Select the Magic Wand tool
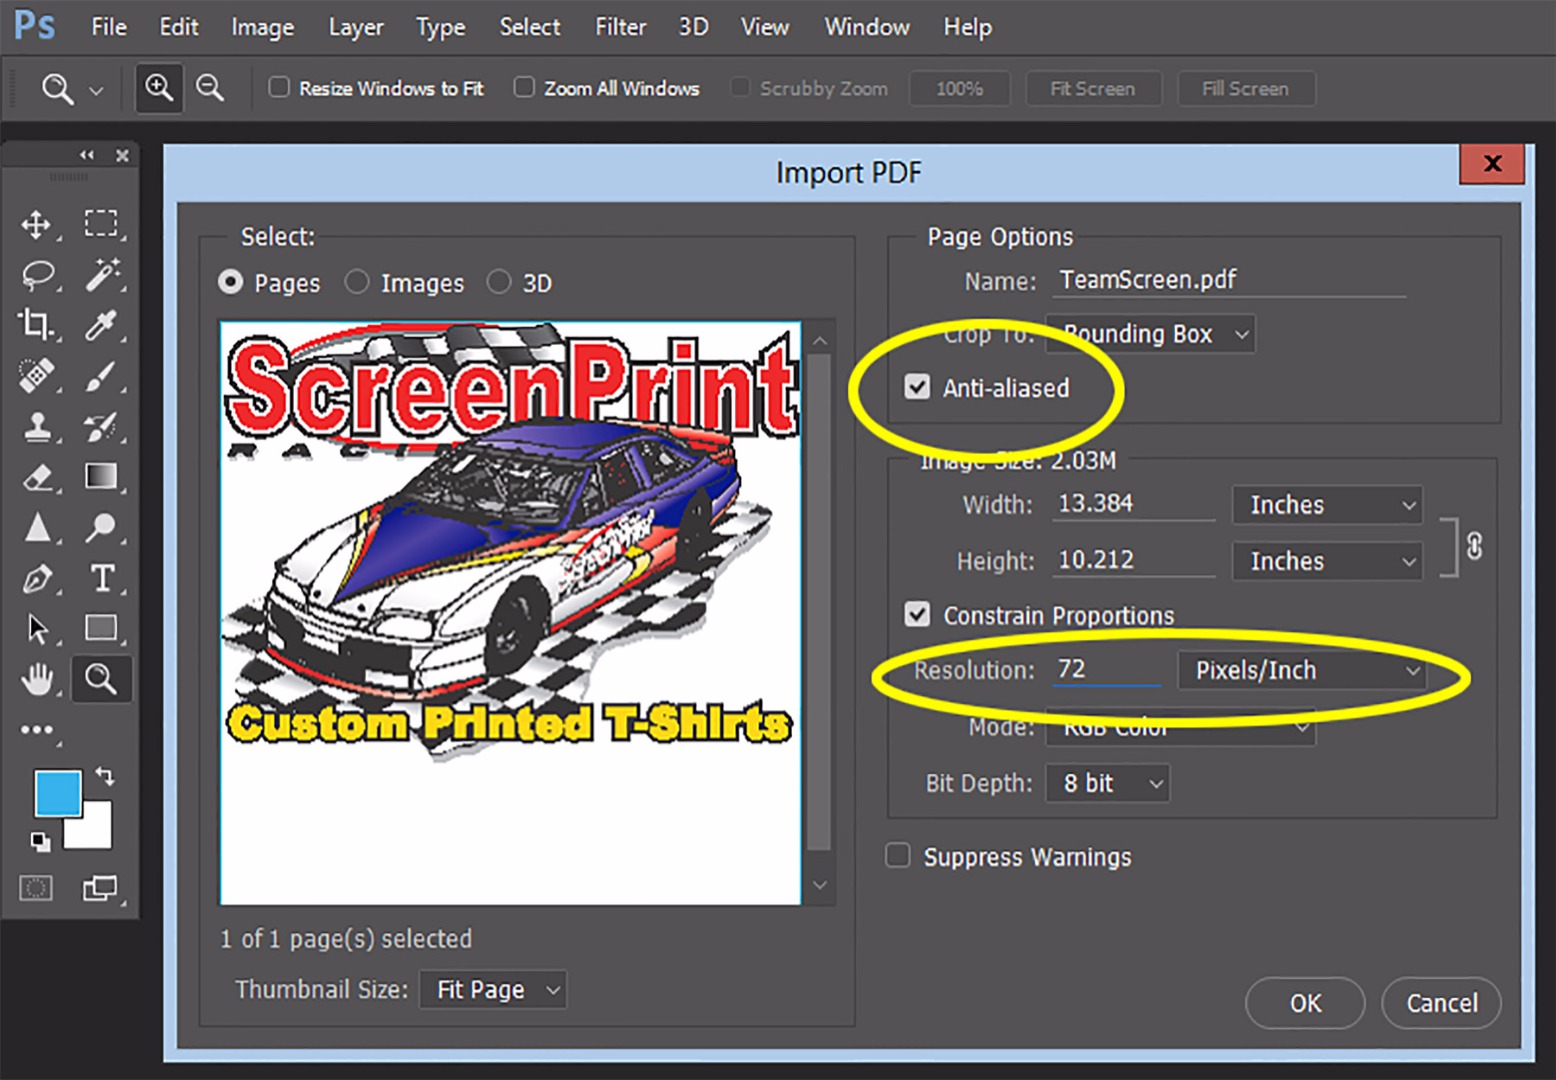The height and width of the screenshot is (1080, 1556). pyautogui.click(x=101, y=274)
